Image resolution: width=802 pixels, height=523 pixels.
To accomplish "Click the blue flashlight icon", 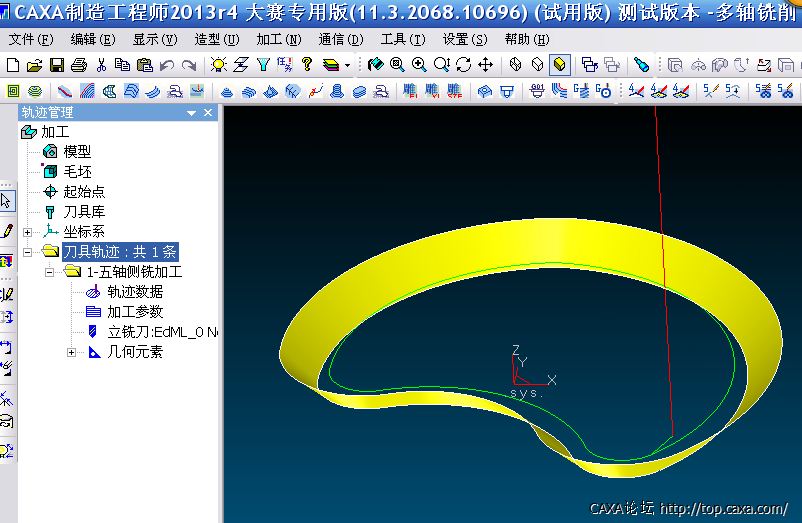I will click(x=641, y=64).
